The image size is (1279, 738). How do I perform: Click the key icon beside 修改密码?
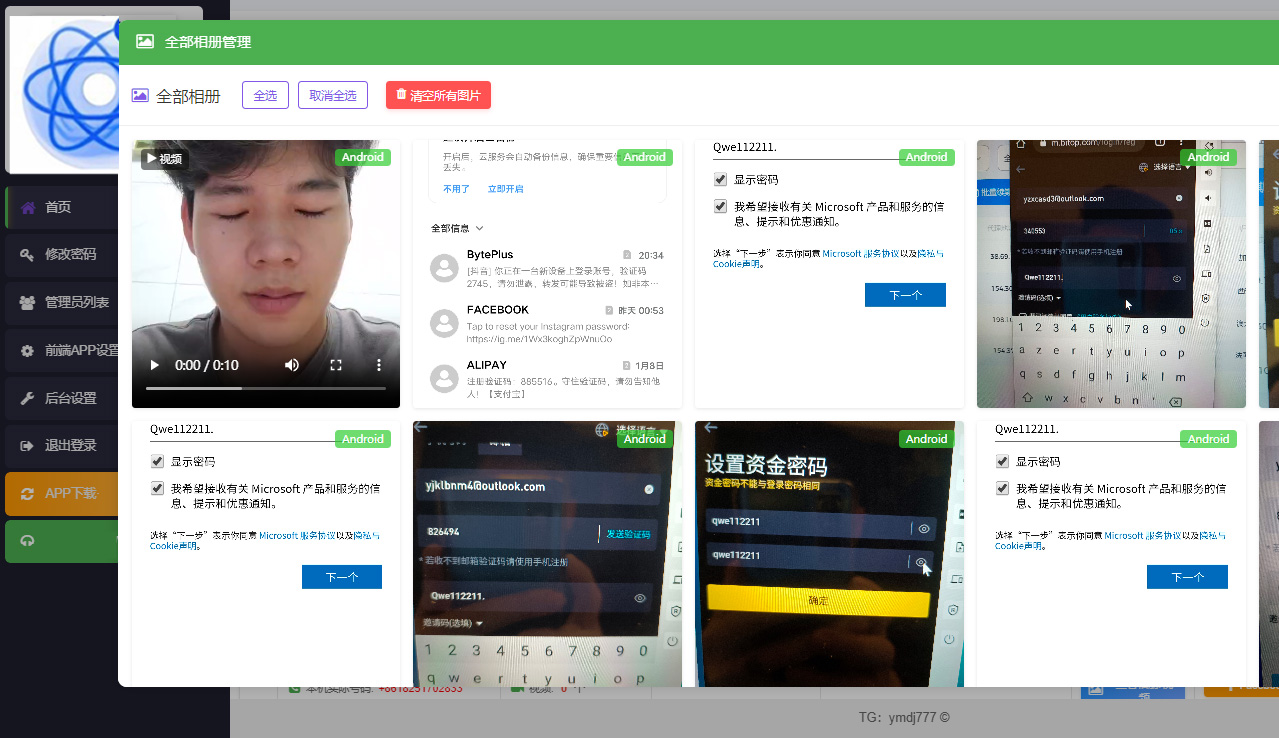tap(28, 254)
